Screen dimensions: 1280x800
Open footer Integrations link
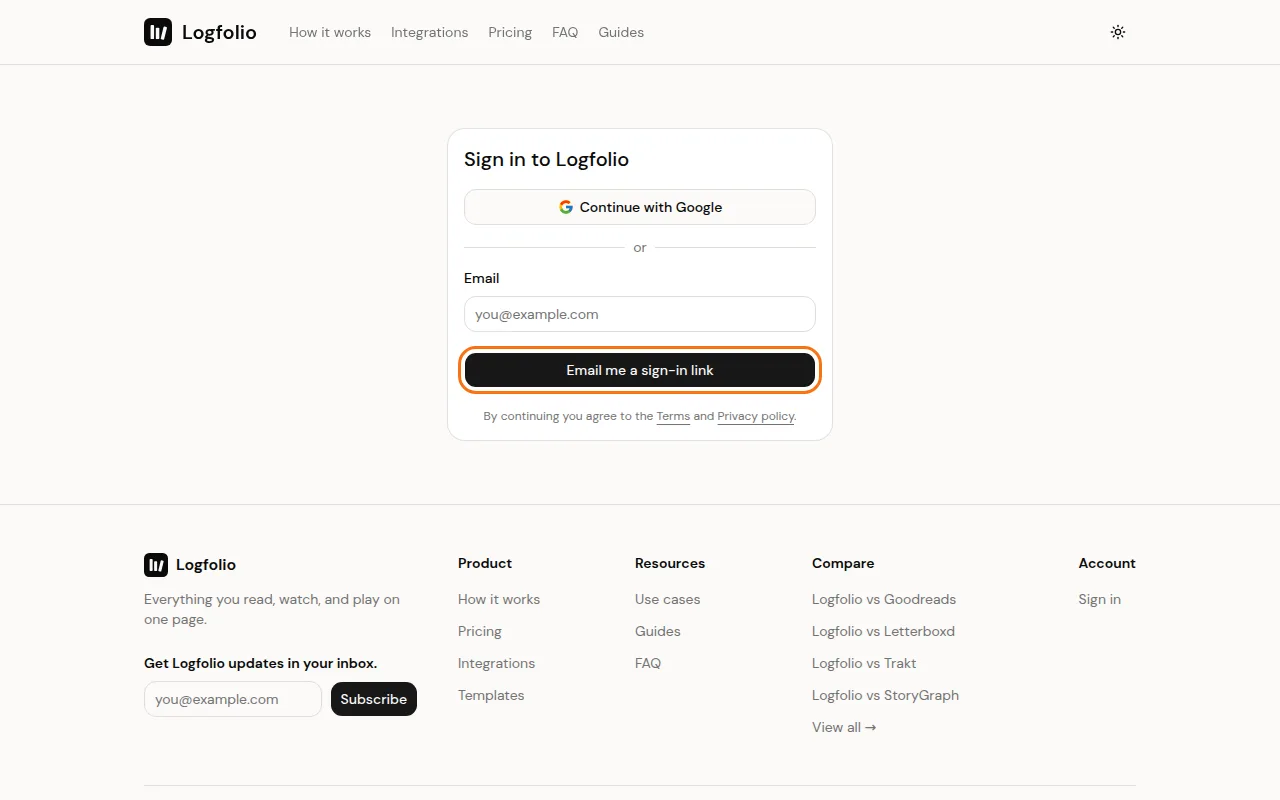496,663
